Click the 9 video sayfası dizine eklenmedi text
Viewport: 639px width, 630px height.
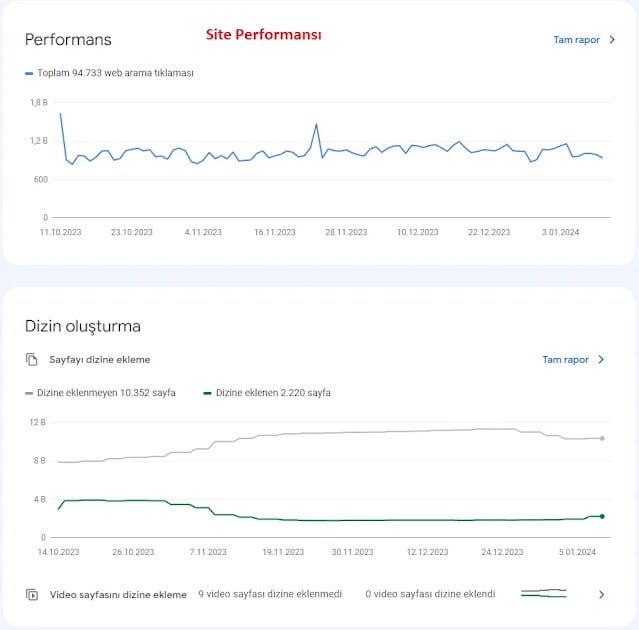pos(270,594)
